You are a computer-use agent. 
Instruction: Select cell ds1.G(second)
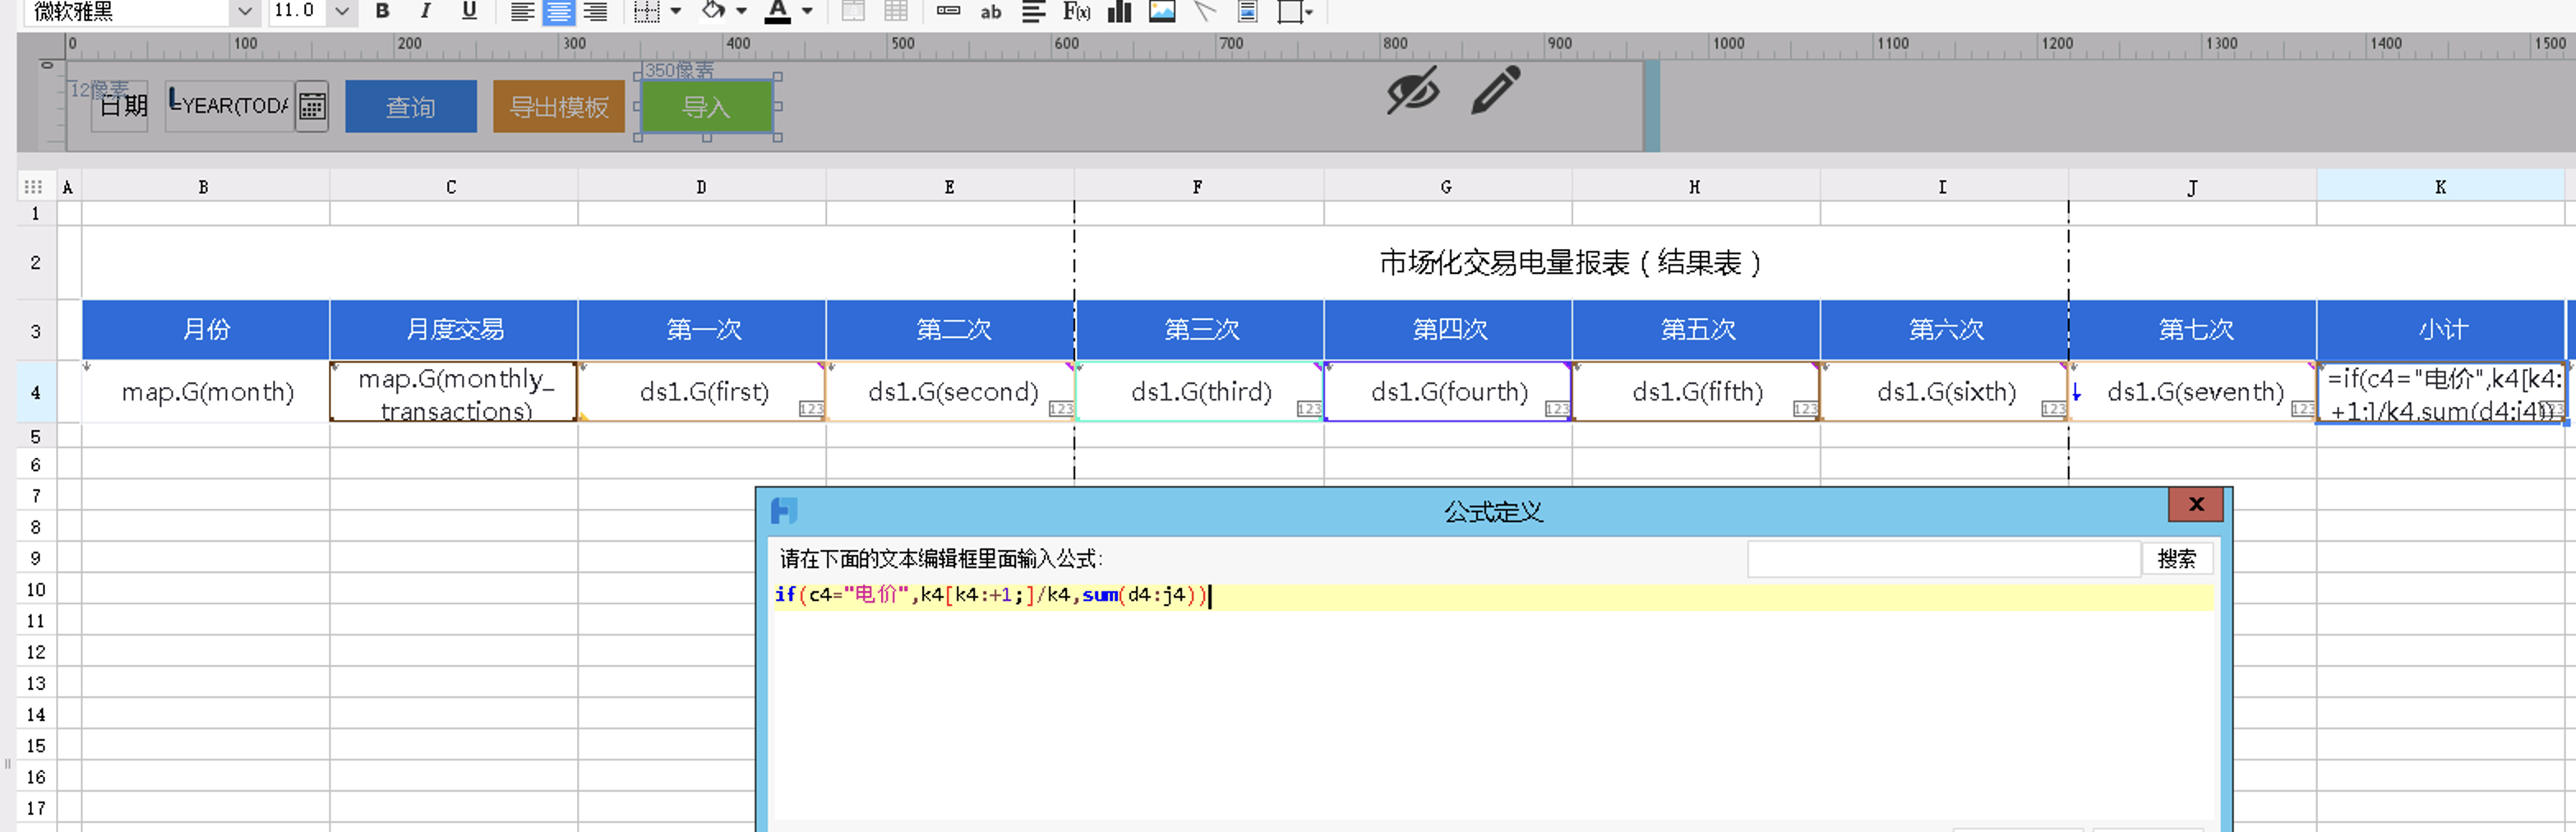(x=951, y=392)
